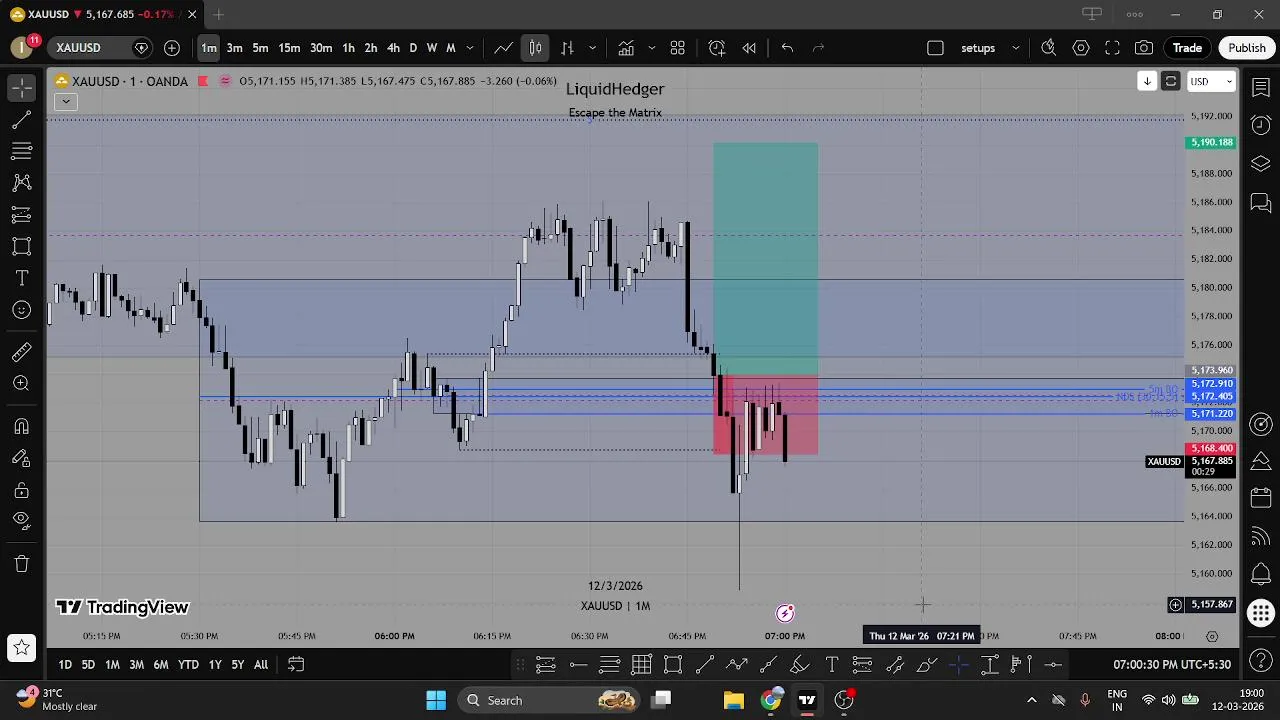
Task: Toggle auto-scale arrows button on price axis
Action: pos(1170,81)
